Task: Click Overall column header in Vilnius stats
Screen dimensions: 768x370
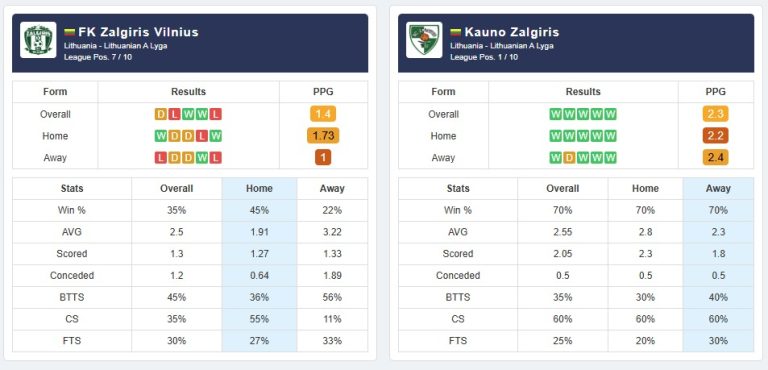Action: pos(177,189)
